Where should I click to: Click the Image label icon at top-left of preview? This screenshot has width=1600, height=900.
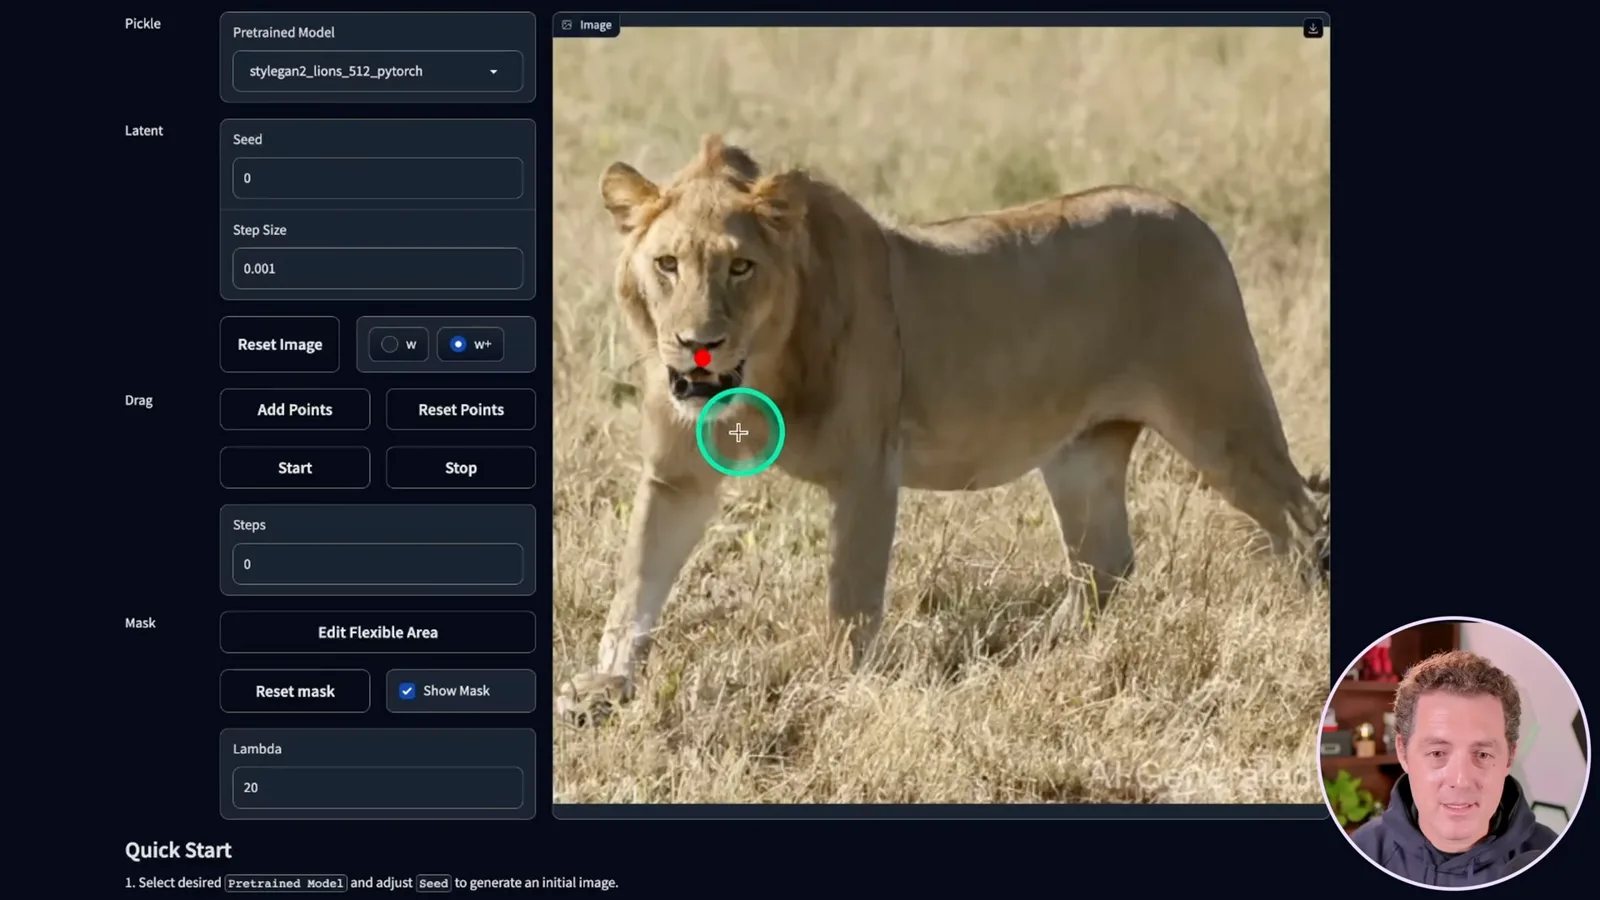click(567, 25)
